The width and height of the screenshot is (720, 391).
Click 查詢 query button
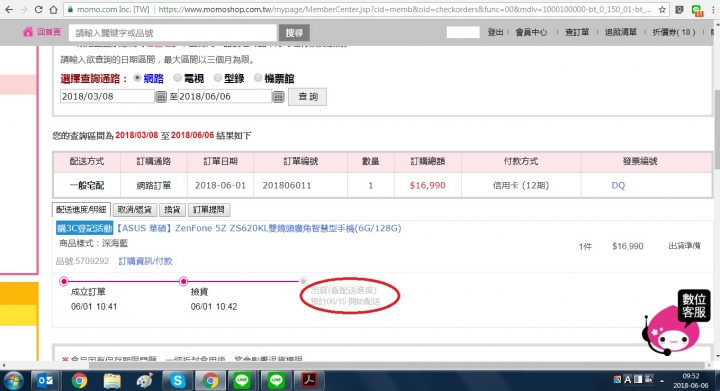307,97
